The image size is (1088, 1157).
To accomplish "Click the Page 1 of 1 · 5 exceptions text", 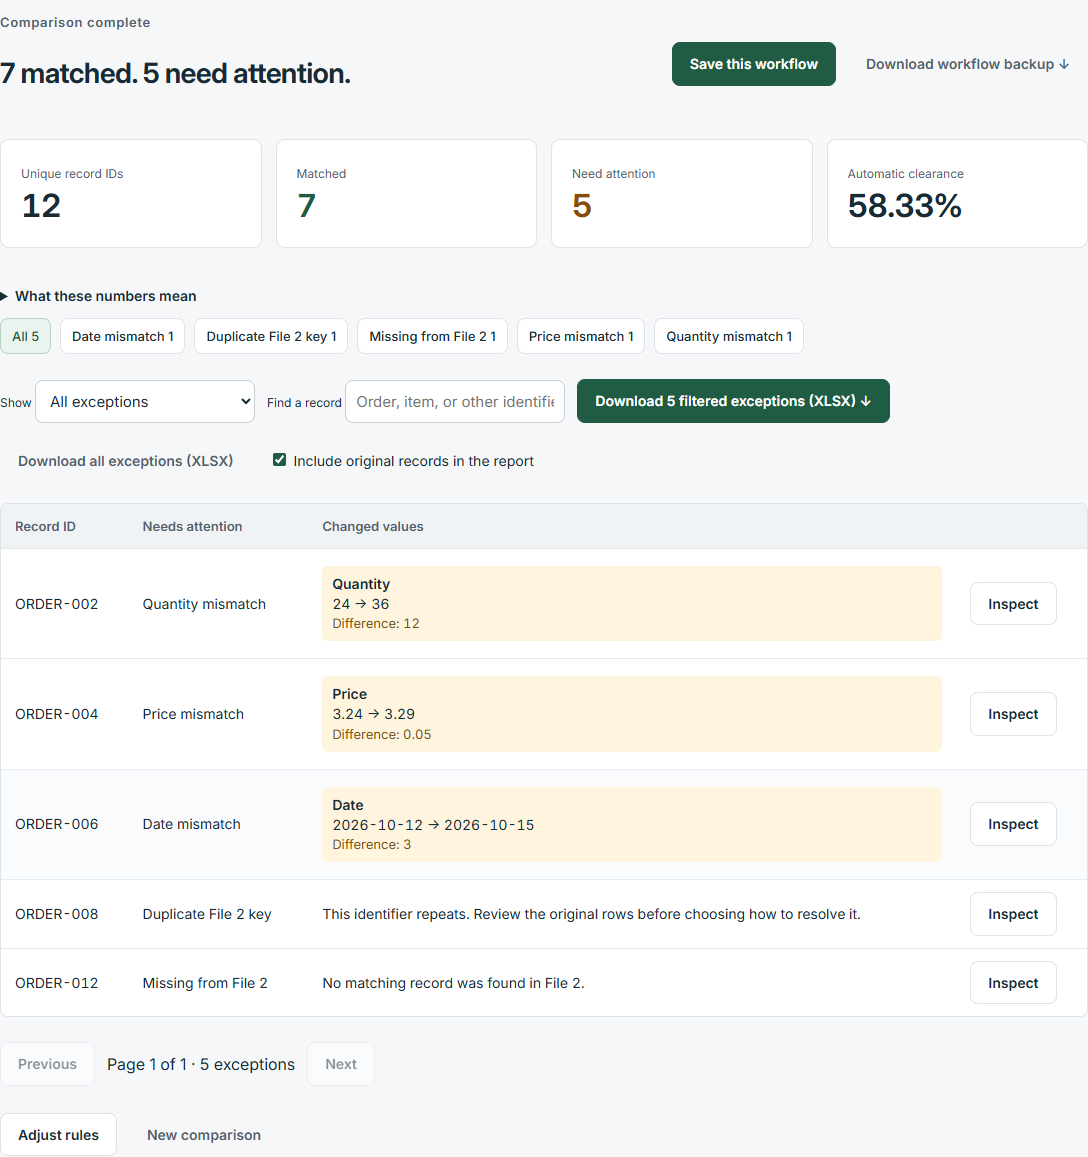I will pyautogui.click(x=201, y=1064).
